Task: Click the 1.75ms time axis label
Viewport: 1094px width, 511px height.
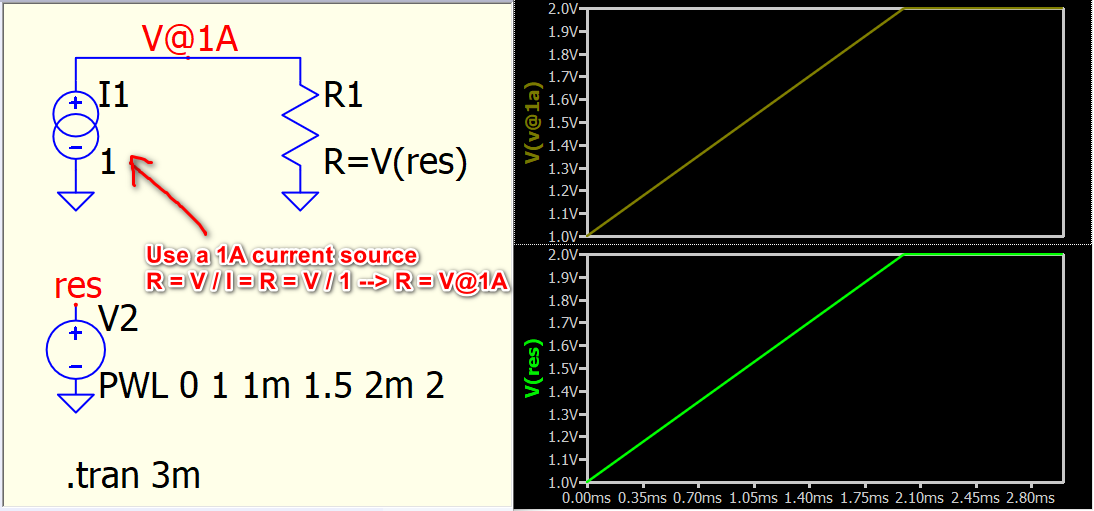Action: pos(864,498)
